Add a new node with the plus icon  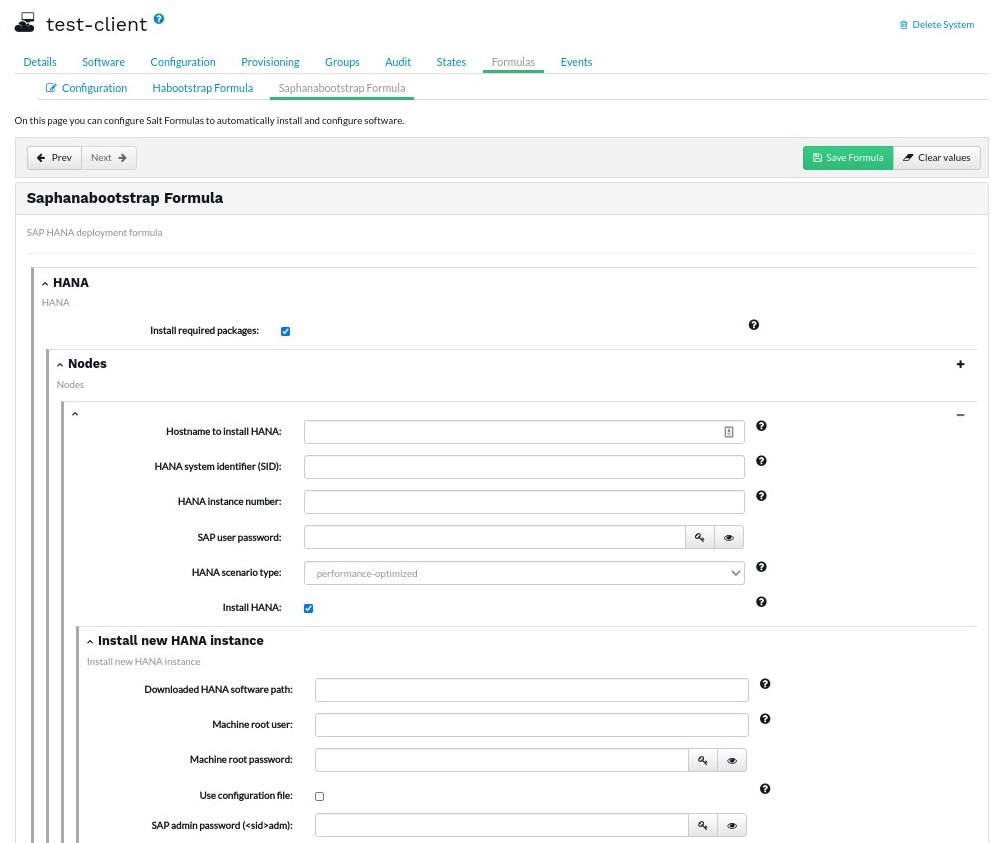click(960, 364)
